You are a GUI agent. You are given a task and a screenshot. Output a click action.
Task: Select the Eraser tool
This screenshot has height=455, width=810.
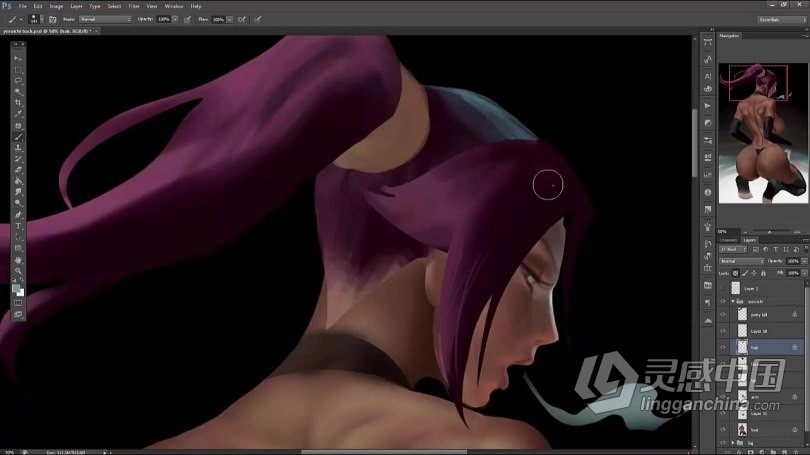coord(18,170)
